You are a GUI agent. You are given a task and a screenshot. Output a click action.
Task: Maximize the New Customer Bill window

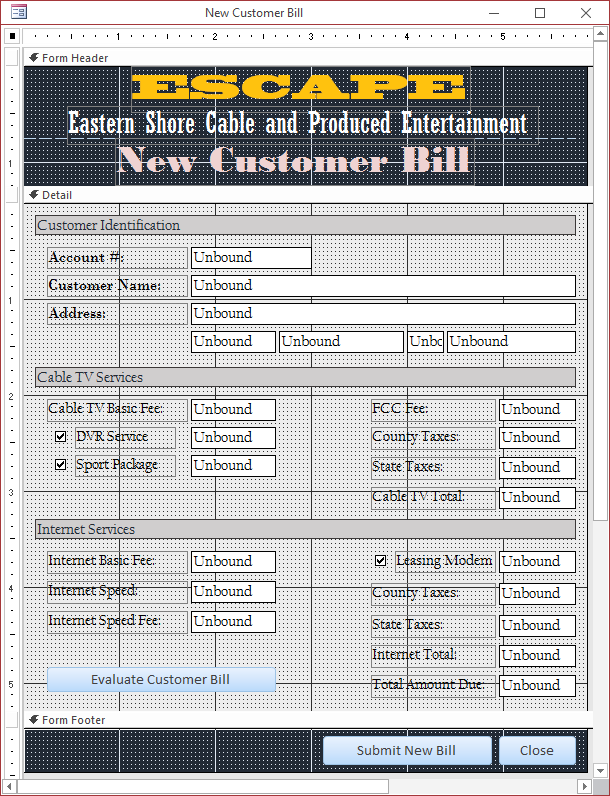click(x=540, y=13)
